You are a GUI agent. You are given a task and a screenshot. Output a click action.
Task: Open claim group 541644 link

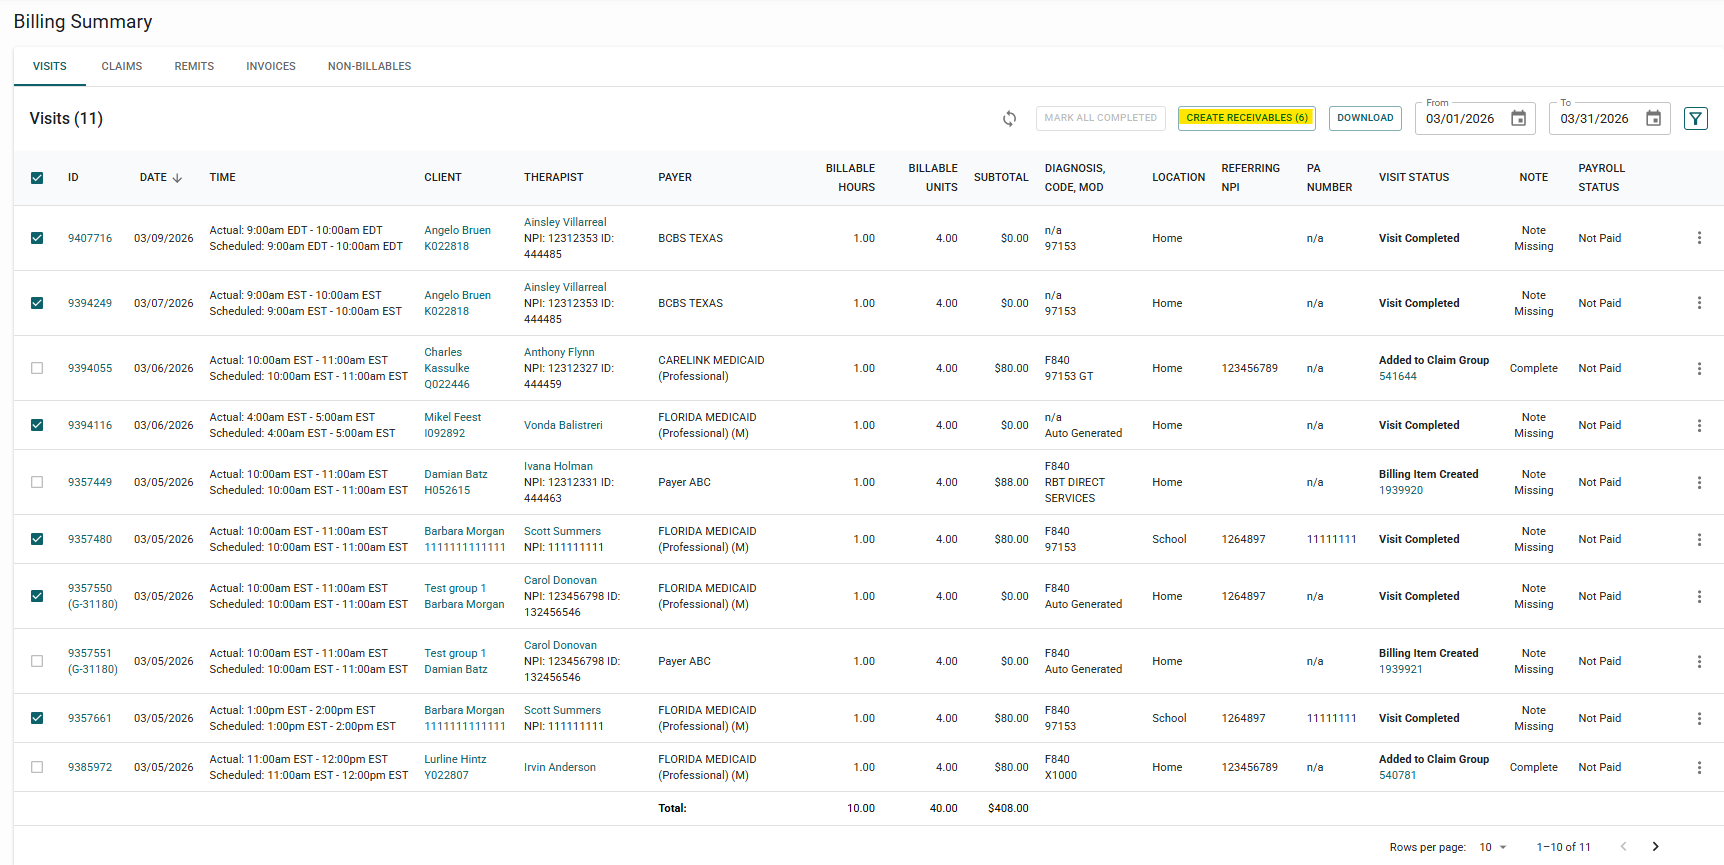(x=1397, y=376)
